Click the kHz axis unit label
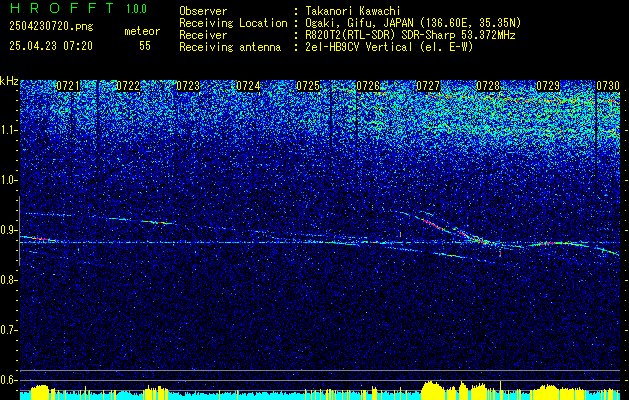 click(x=9, y=81)
